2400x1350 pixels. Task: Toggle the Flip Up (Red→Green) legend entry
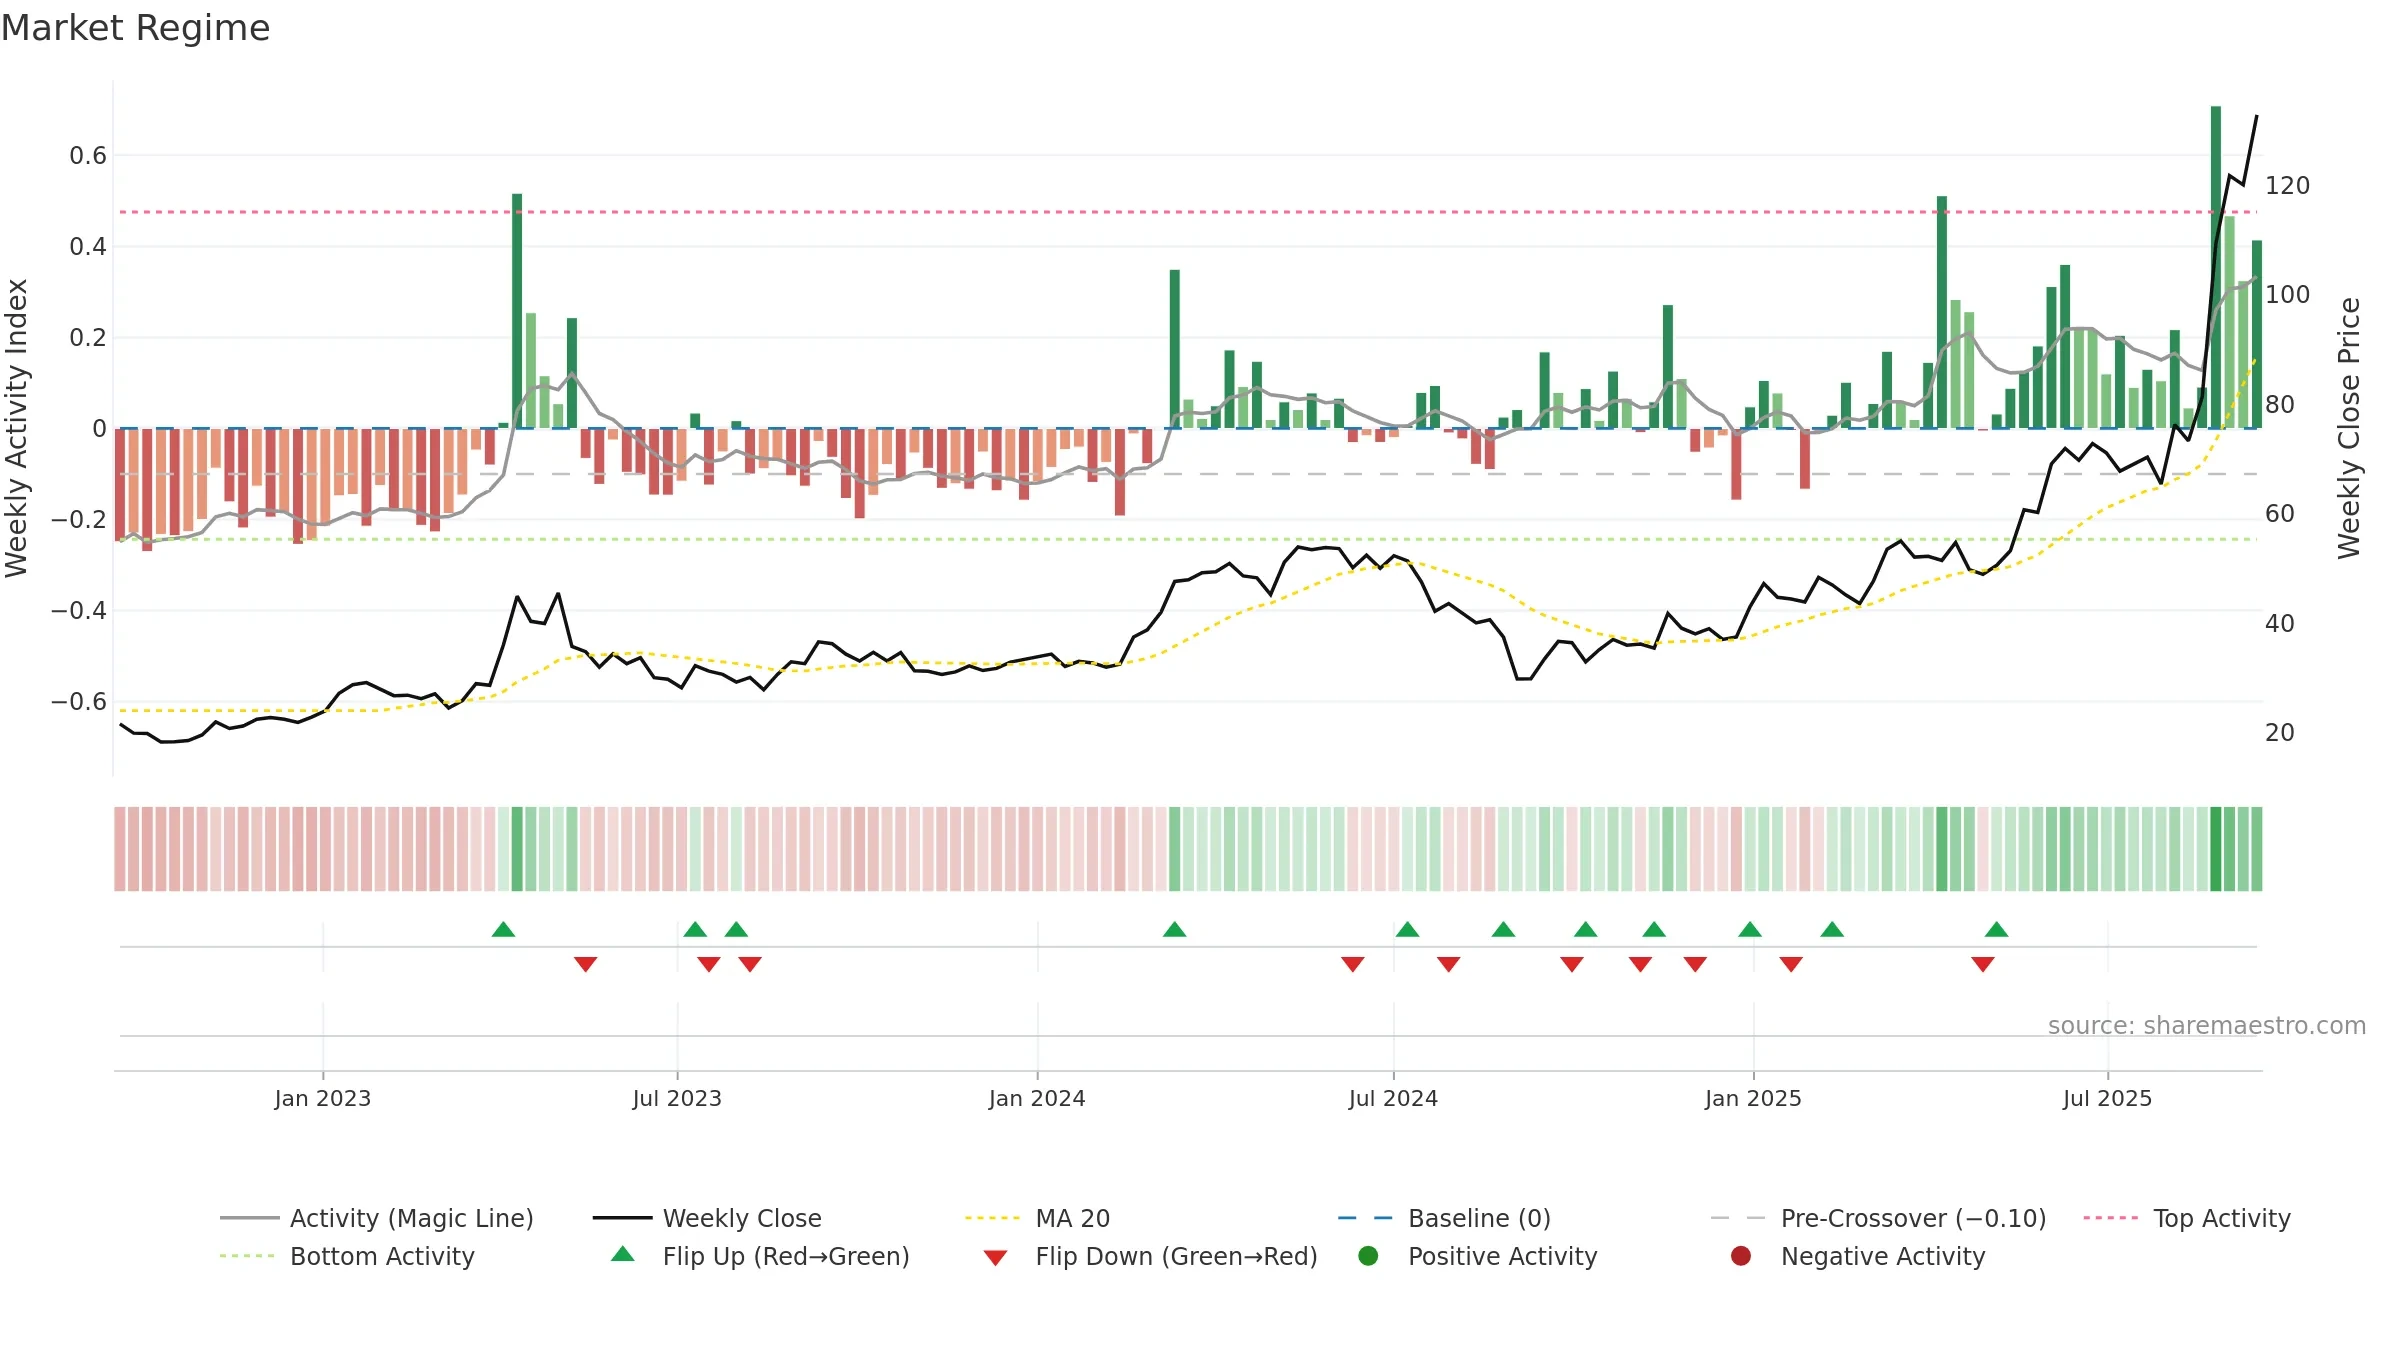click(760, 1256)
